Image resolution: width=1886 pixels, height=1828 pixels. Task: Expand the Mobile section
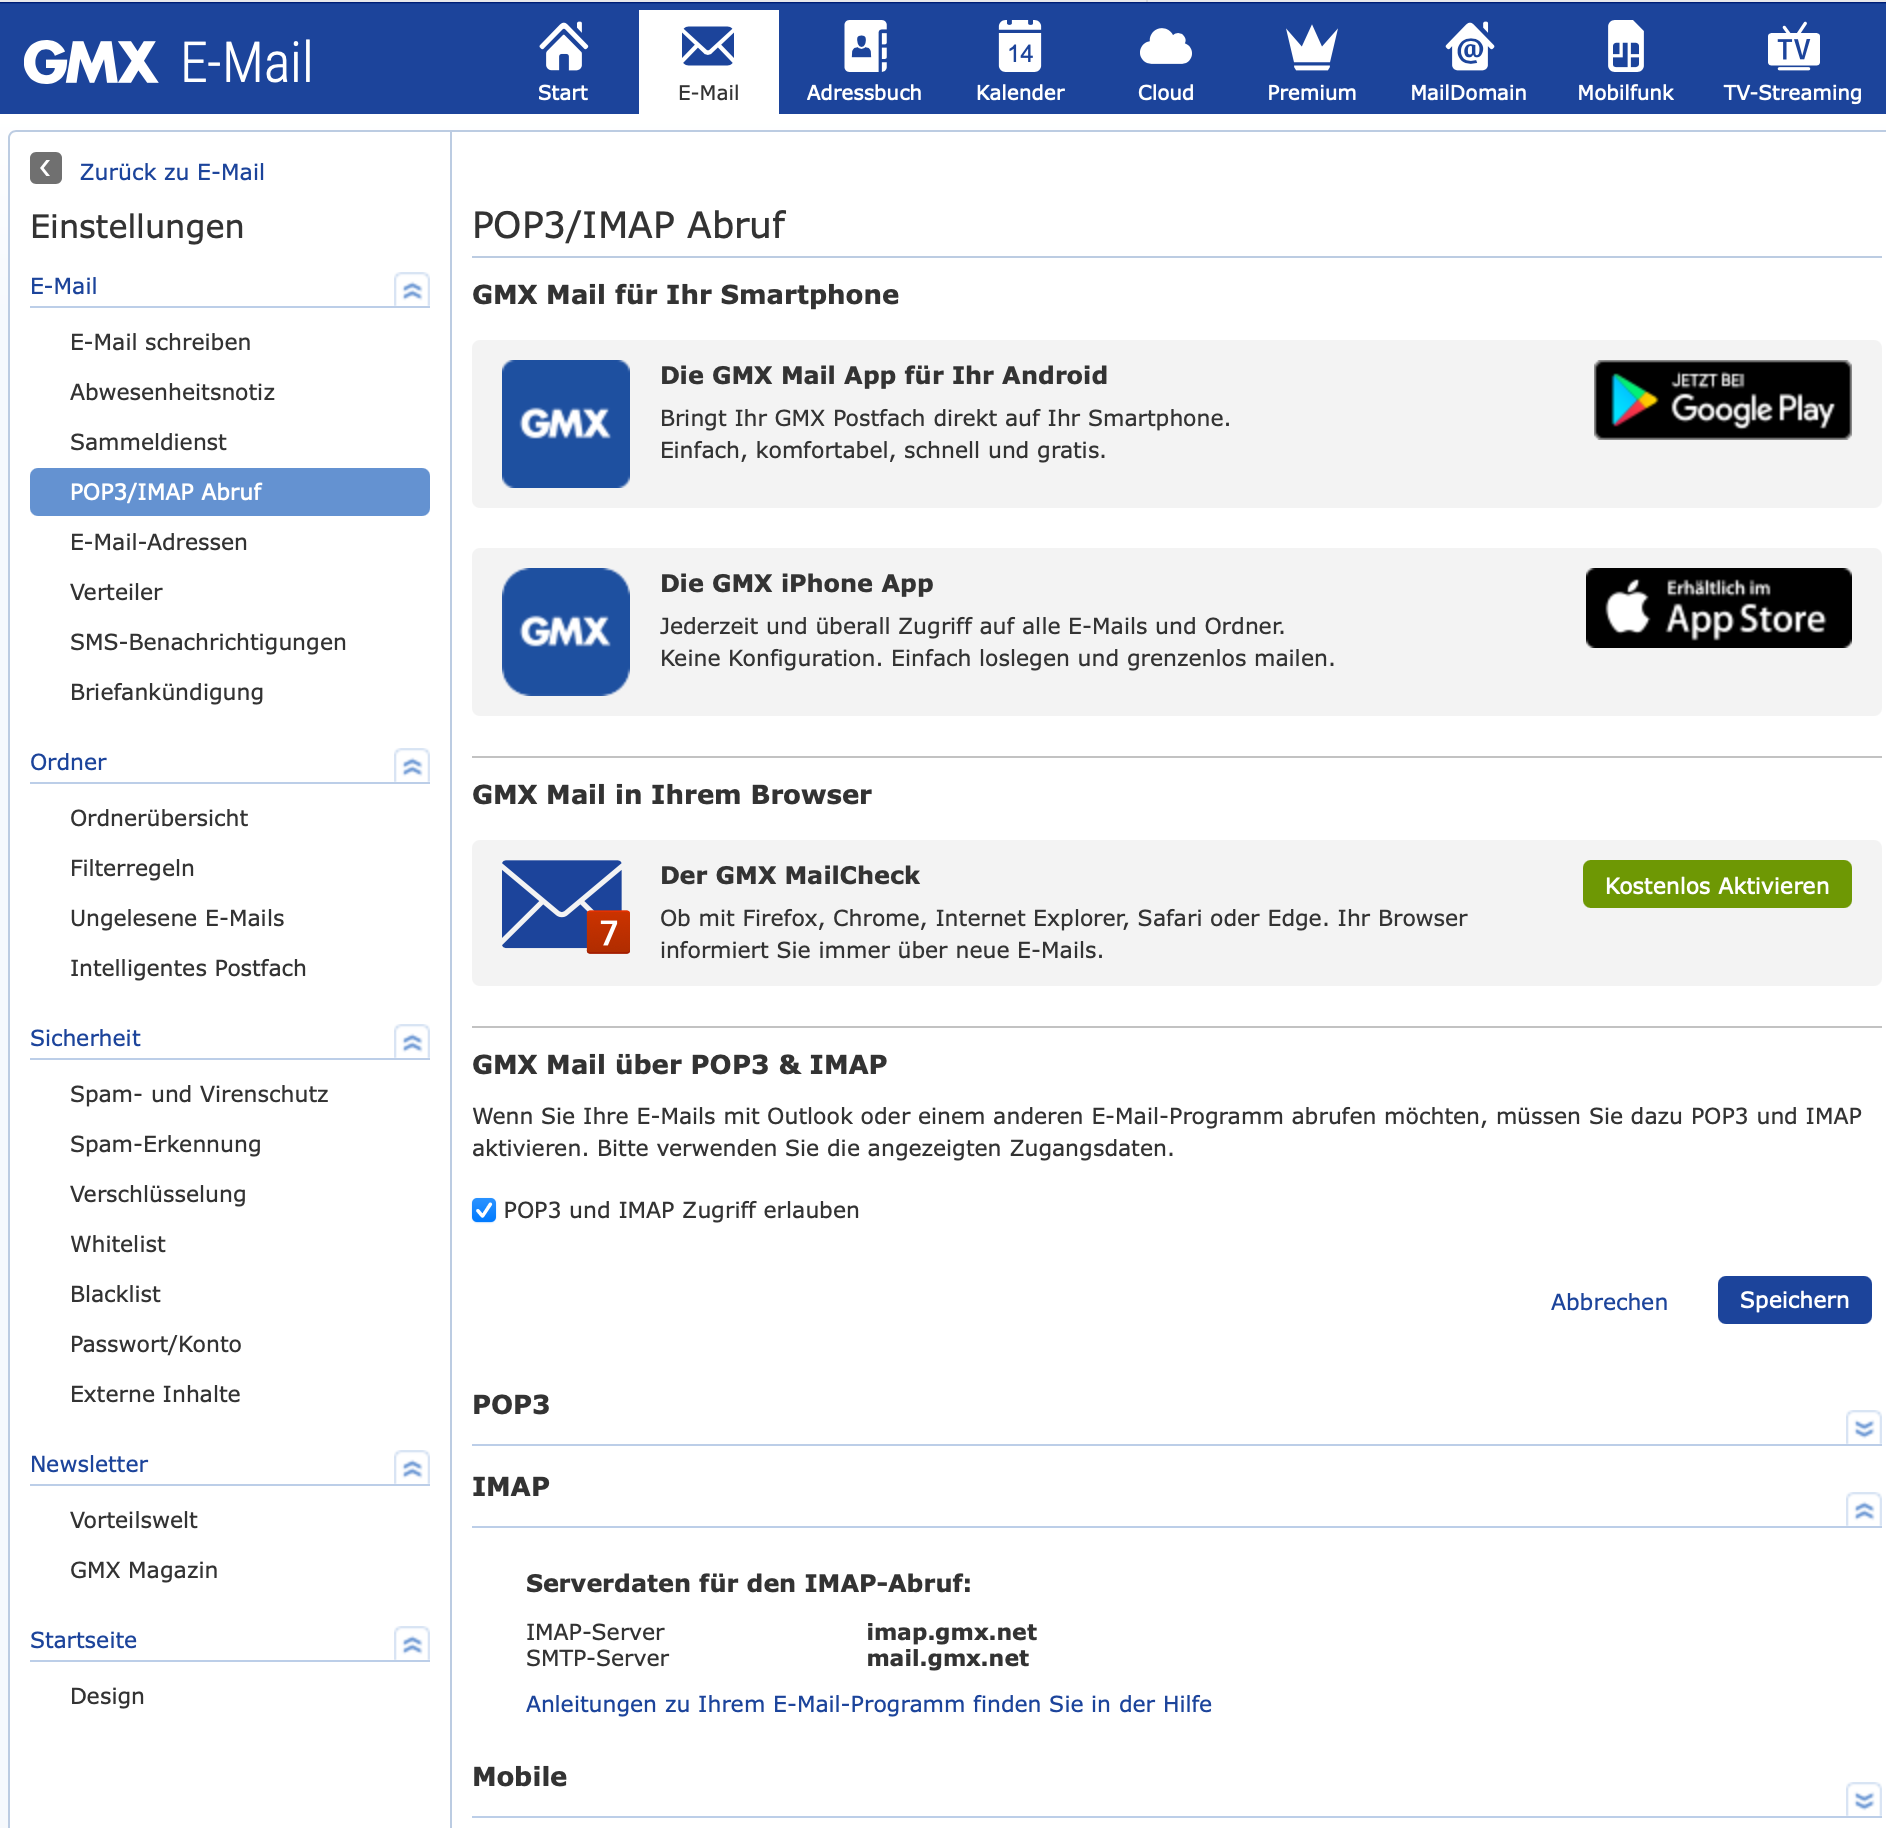click(x=1863, y=1800)
